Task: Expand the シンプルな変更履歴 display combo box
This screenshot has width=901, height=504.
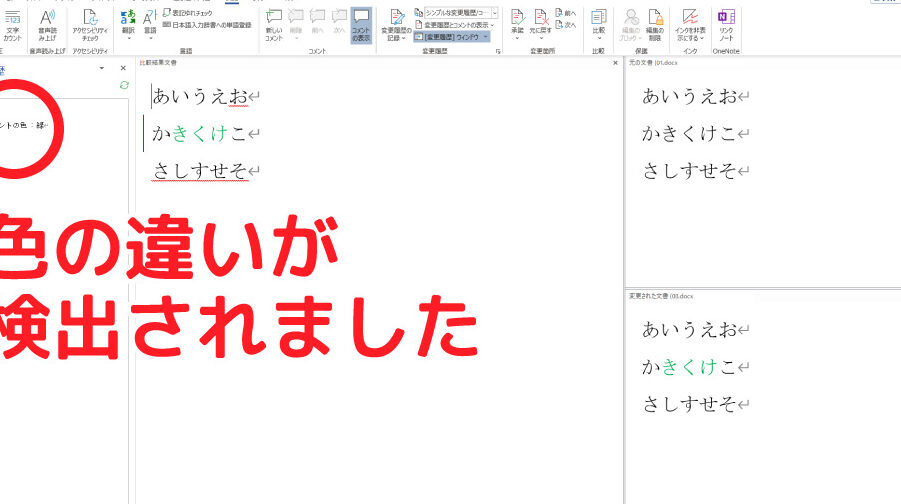Action: pyautogui.click(x=495, y=13)
